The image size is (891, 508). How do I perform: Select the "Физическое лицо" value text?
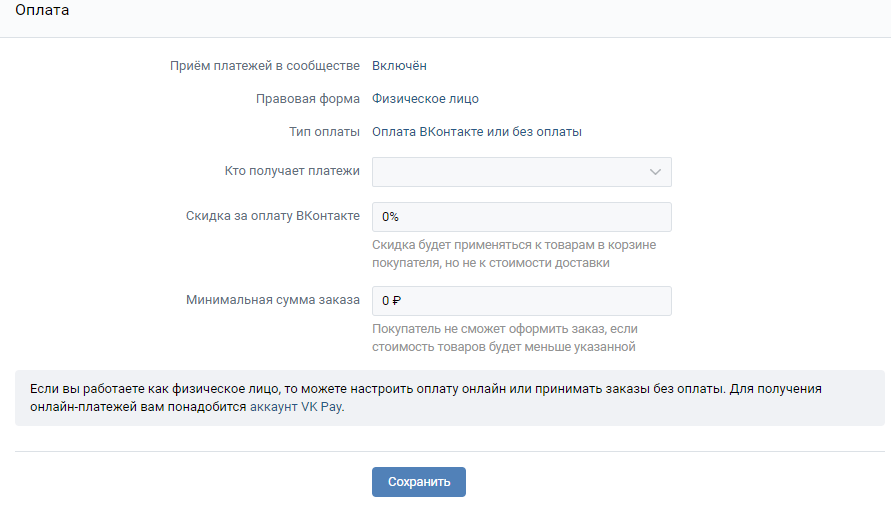coord(425,99)
